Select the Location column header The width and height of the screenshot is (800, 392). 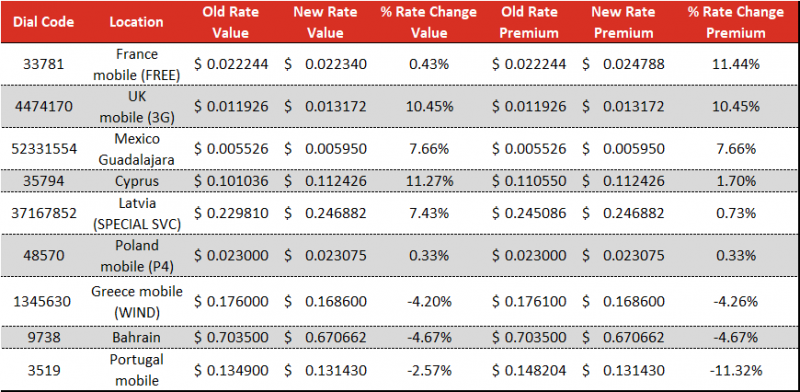tap(136, 22)
